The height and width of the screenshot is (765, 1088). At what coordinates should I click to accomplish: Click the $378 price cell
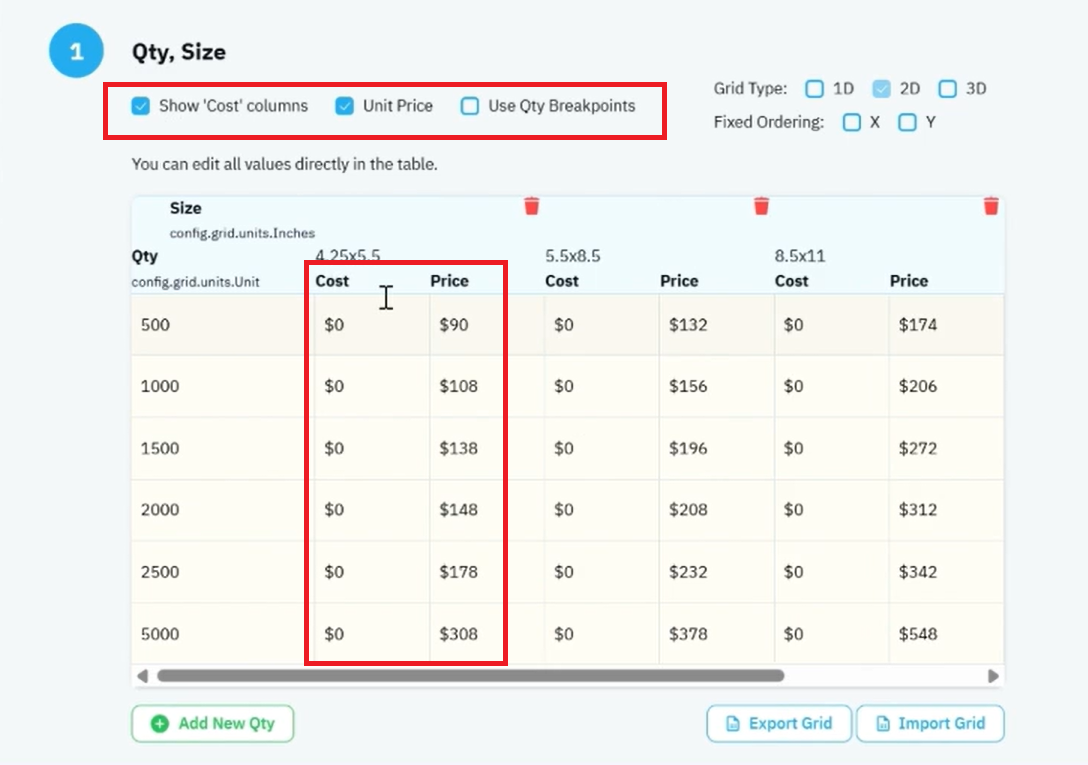click(717, 634)
